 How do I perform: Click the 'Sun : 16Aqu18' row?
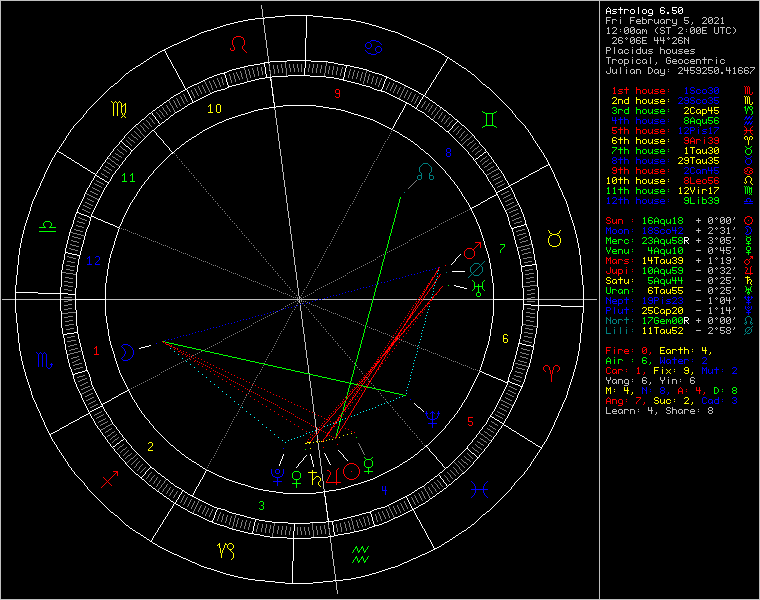point(680,221)
